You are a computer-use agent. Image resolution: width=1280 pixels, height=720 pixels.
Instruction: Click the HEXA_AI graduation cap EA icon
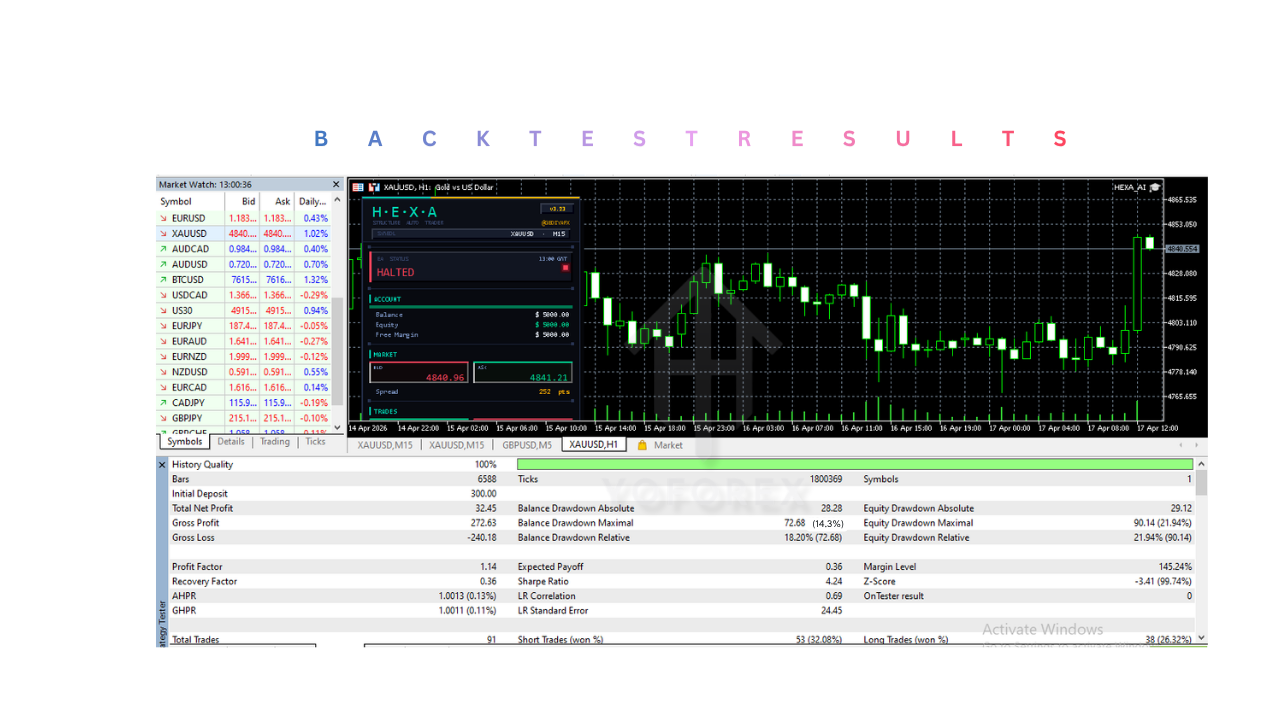pos(1156,187)
